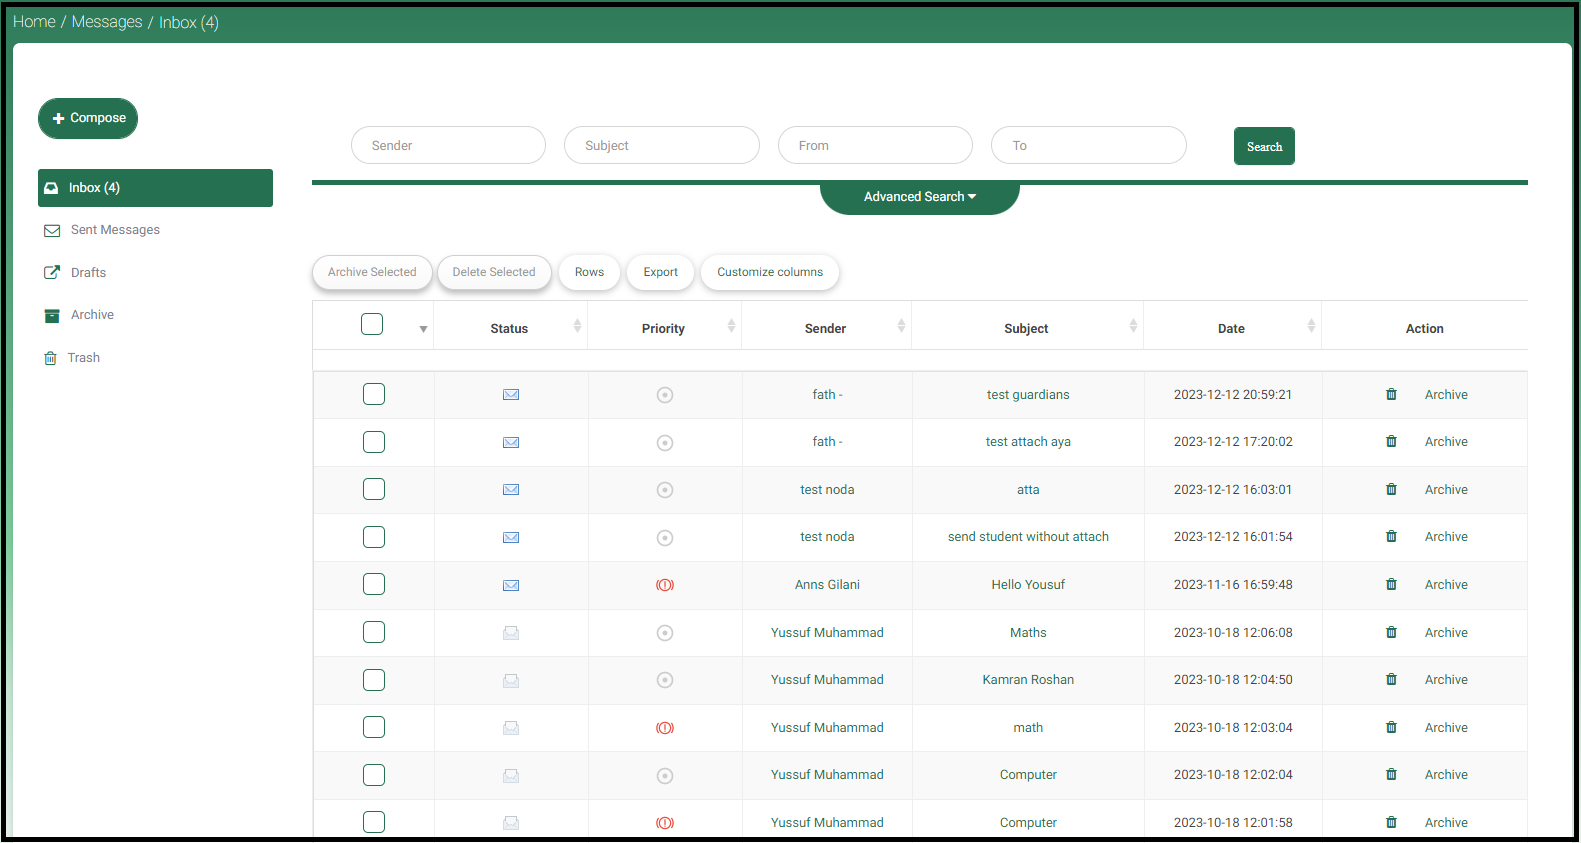This screenshot has height=843, width=1581.
Task: Click status envelope icon for 'Hello Yousuf'
Action: point(511,585)
